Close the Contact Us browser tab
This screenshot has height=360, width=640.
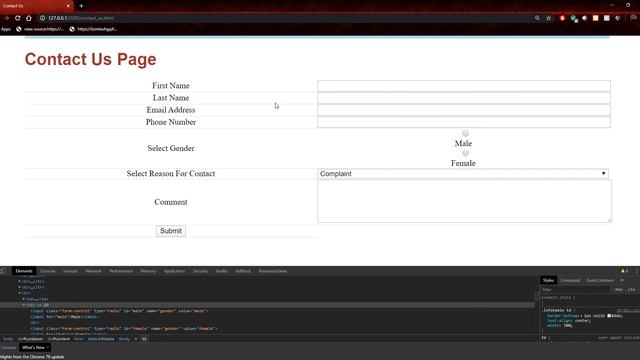point(68,6)
